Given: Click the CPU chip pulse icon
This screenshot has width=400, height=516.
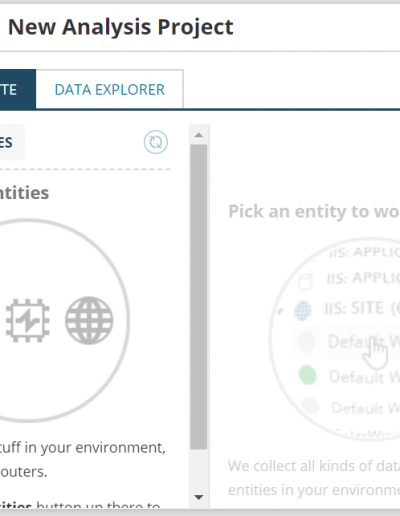Looking at the screenshot, I should 28,320.
